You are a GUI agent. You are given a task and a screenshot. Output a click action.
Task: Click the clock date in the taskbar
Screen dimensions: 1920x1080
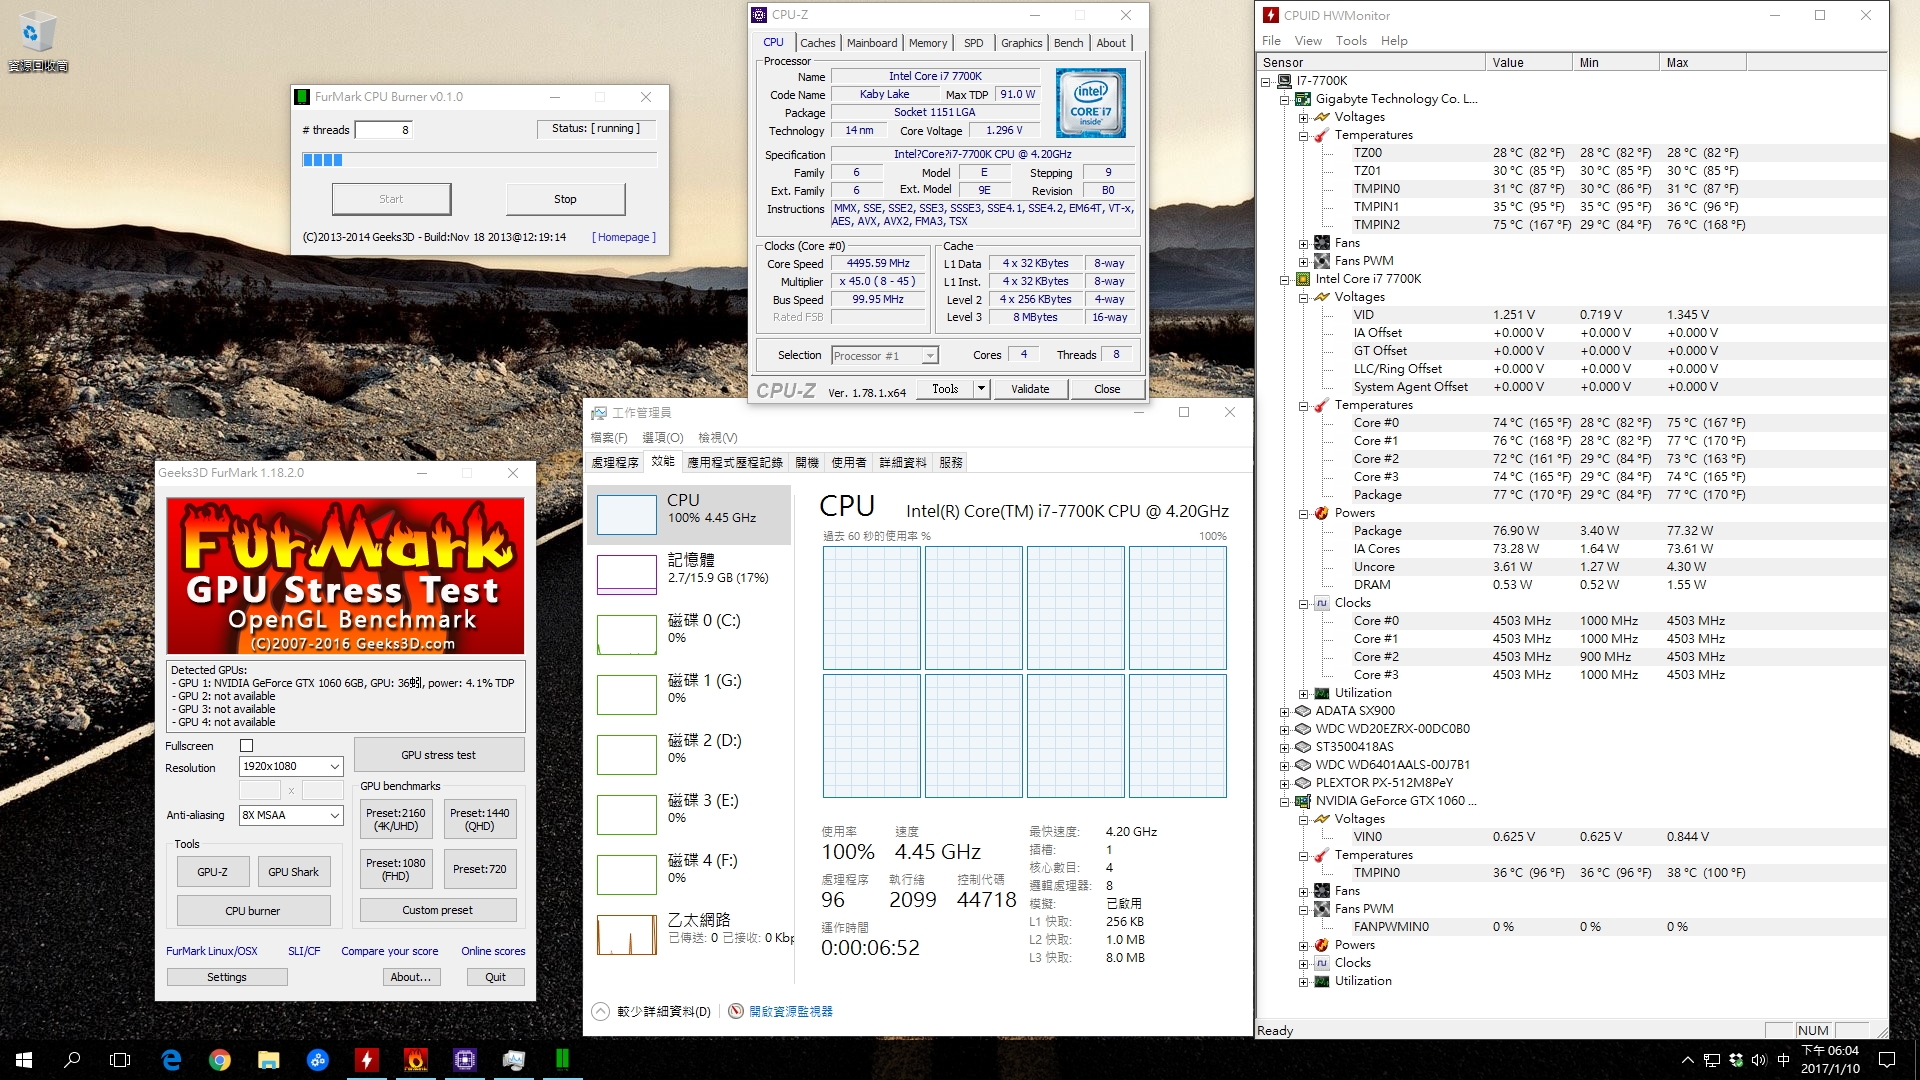pyautogui.click(x=1830, y=1069)
